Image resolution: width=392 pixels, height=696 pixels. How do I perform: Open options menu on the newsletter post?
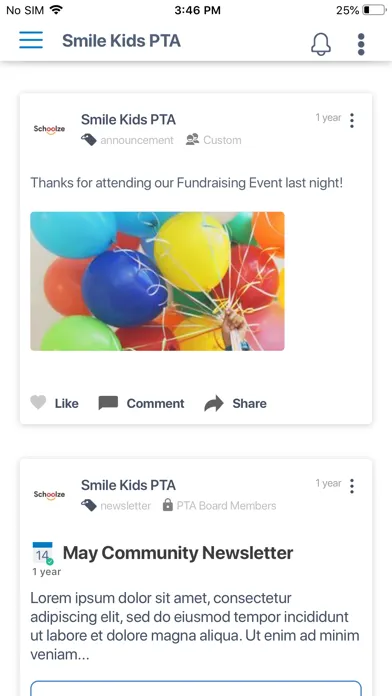coord(352,486)
